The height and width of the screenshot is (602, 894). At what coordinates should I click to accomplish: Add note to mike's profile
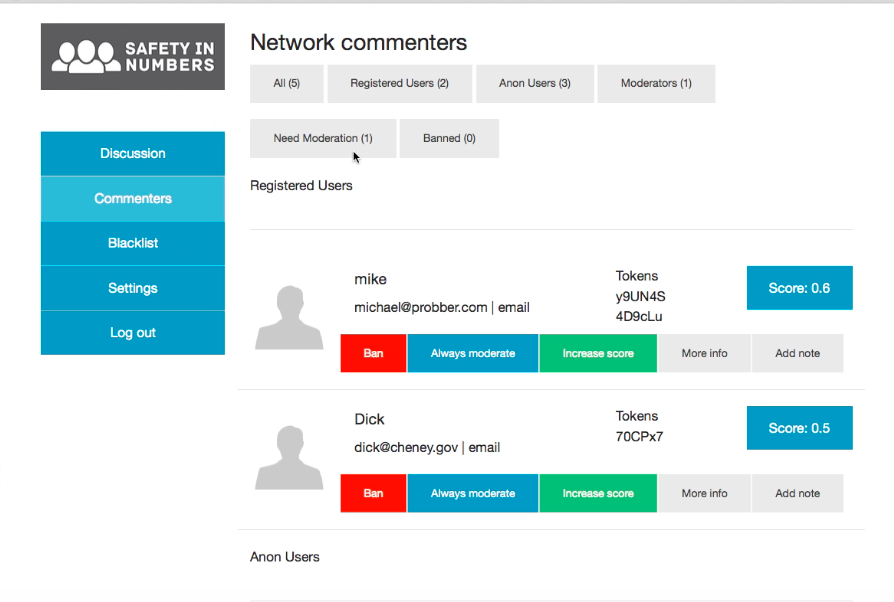click(x=798, y=353)
